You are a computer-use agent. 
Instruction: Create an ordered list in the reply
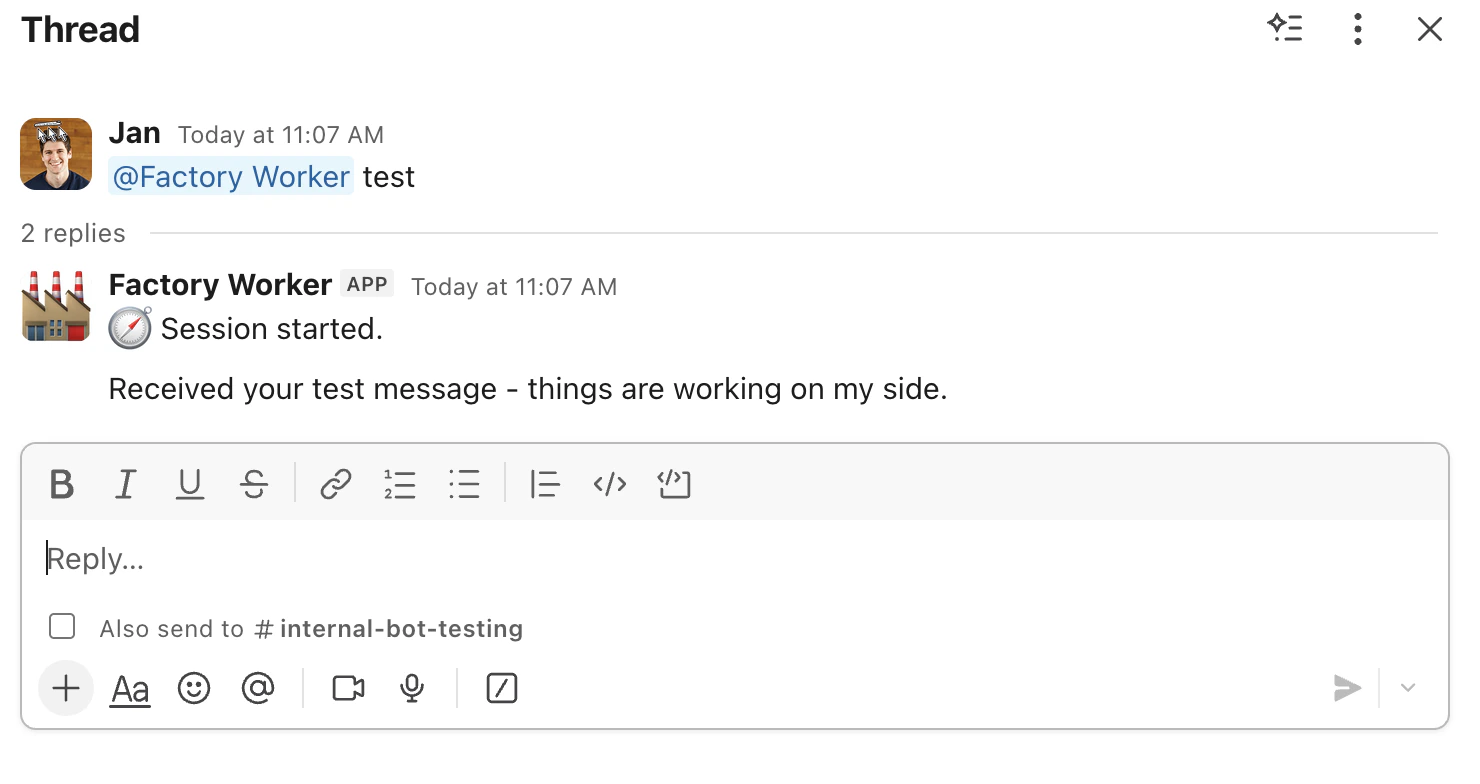click(400, 485)
